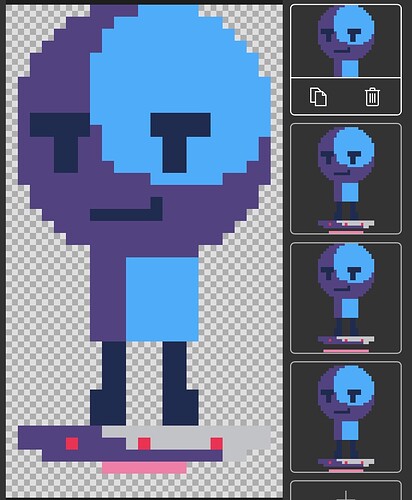Select the first frame thumbnail

pyautogui.click(x=346, y=41)
